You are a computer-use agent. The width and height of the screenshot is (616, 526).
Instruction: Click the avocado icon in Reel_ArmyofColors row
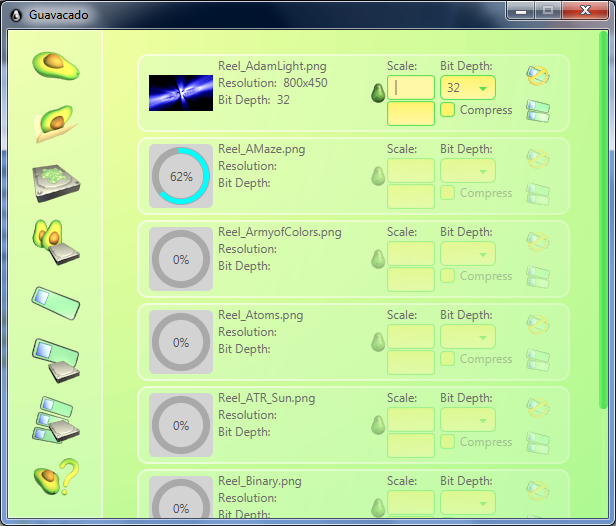378,259
